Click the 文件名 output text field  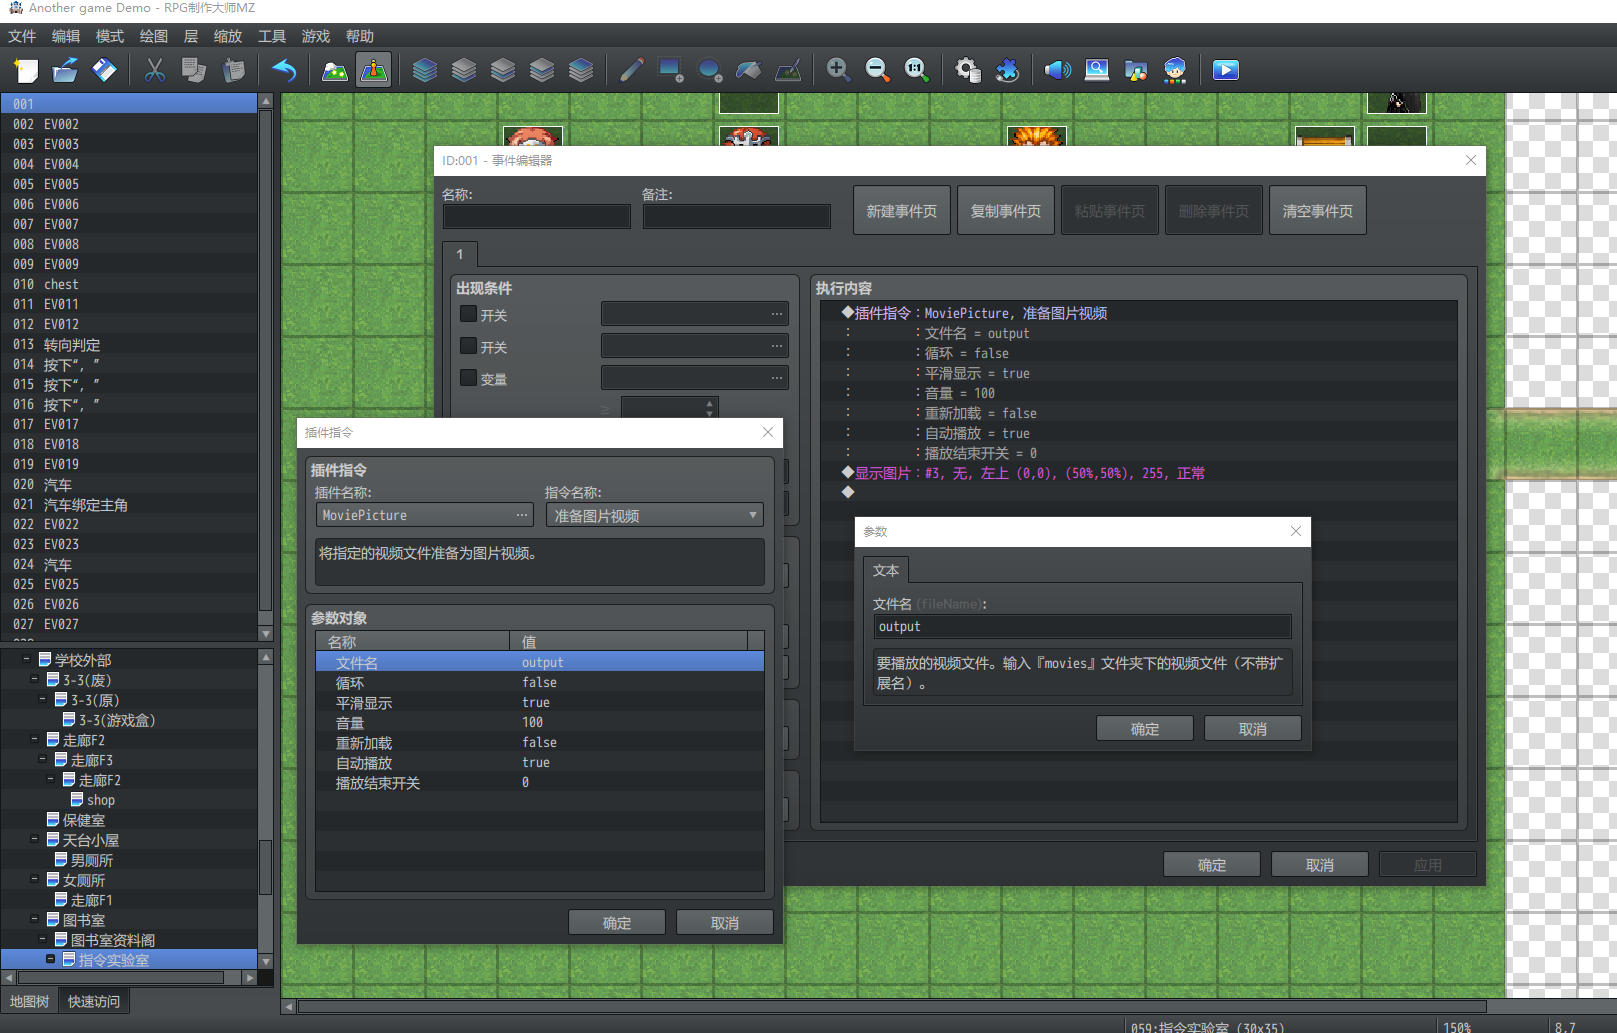point(1083,626)
